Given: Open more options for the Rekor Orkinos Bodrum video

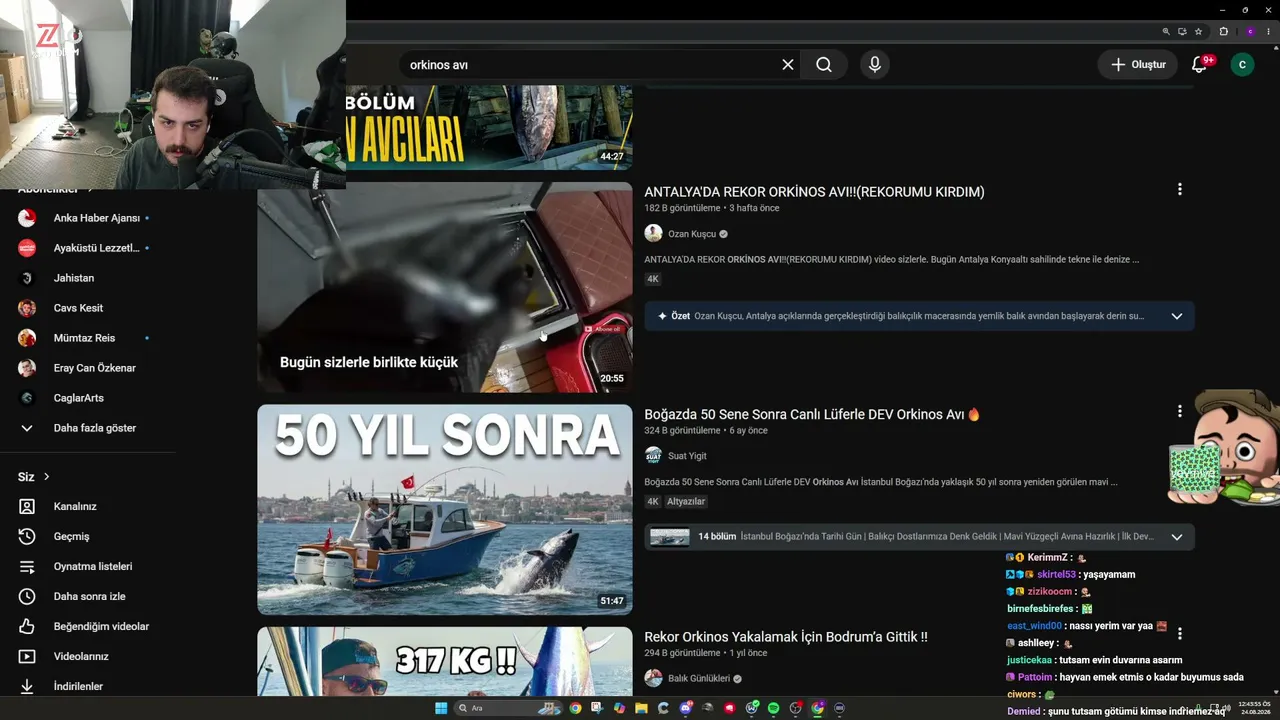Looking at the screenshot, I should coord(1180,633).
